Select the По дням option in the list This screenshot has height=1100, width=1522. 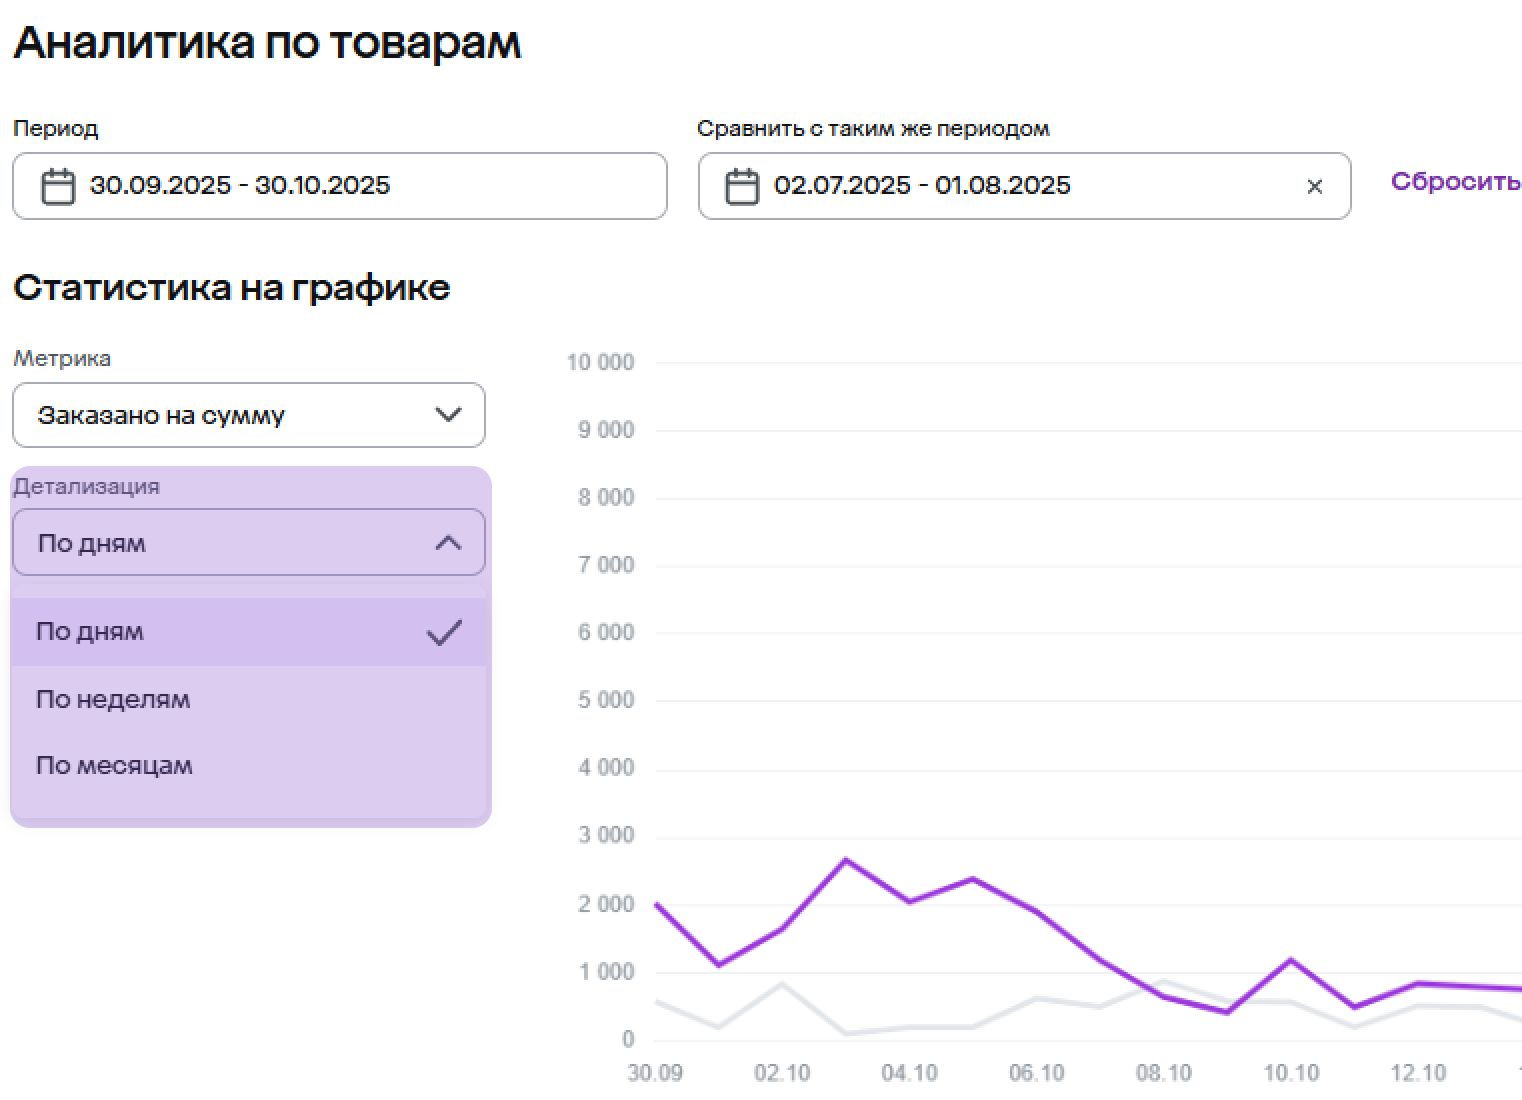click(90, 632)
